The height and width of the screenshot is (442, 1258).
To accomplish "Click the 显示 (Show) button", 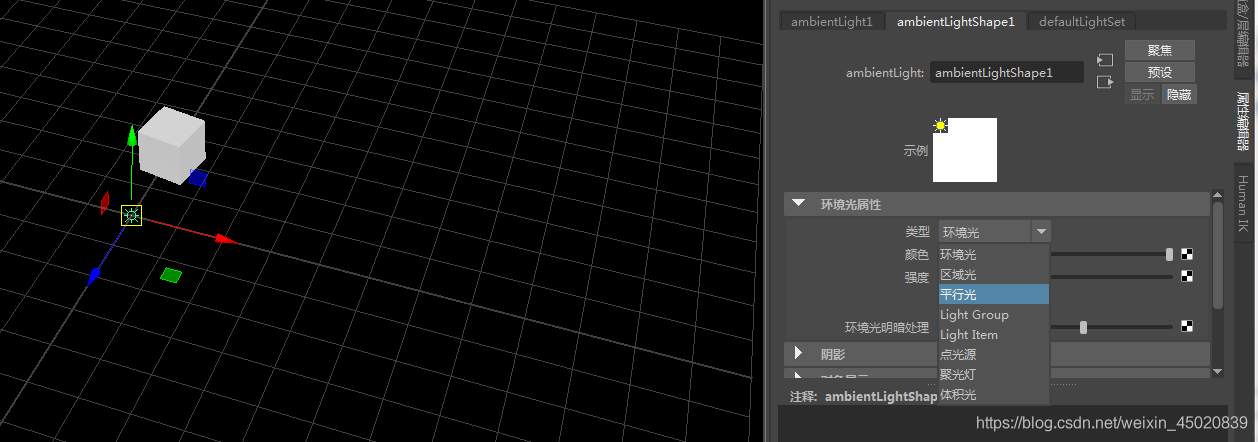I will (x=1142, y=95).
